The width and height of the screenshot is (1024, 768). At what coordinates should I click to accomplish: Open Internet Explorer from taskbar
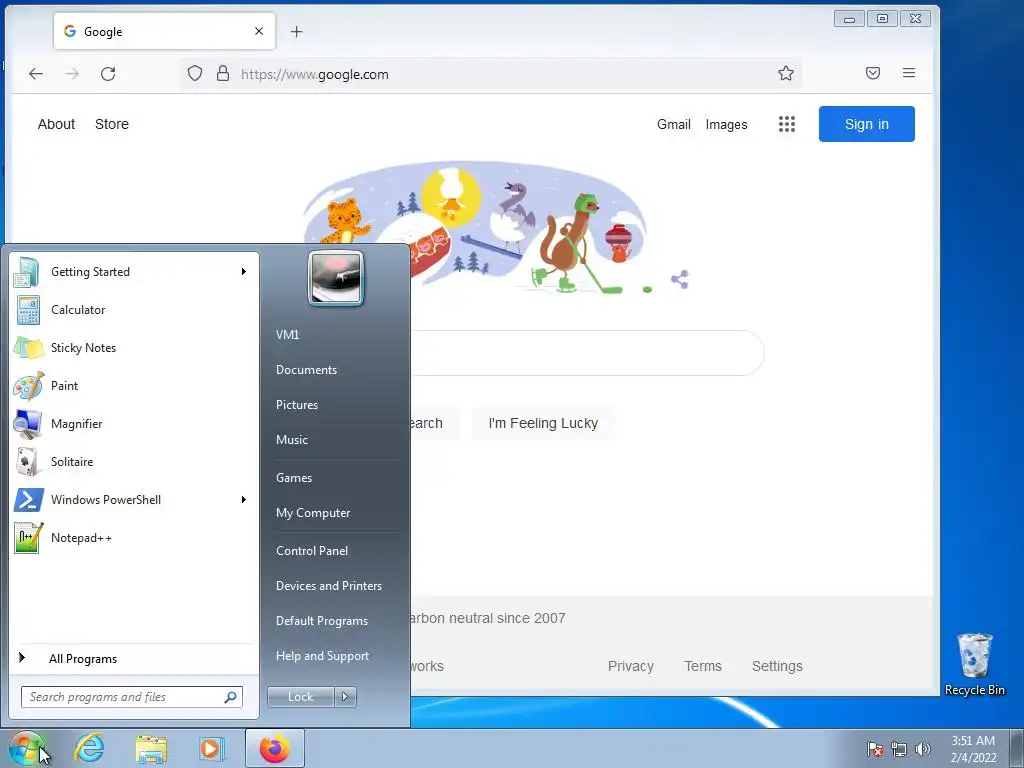tap(89, 748)
